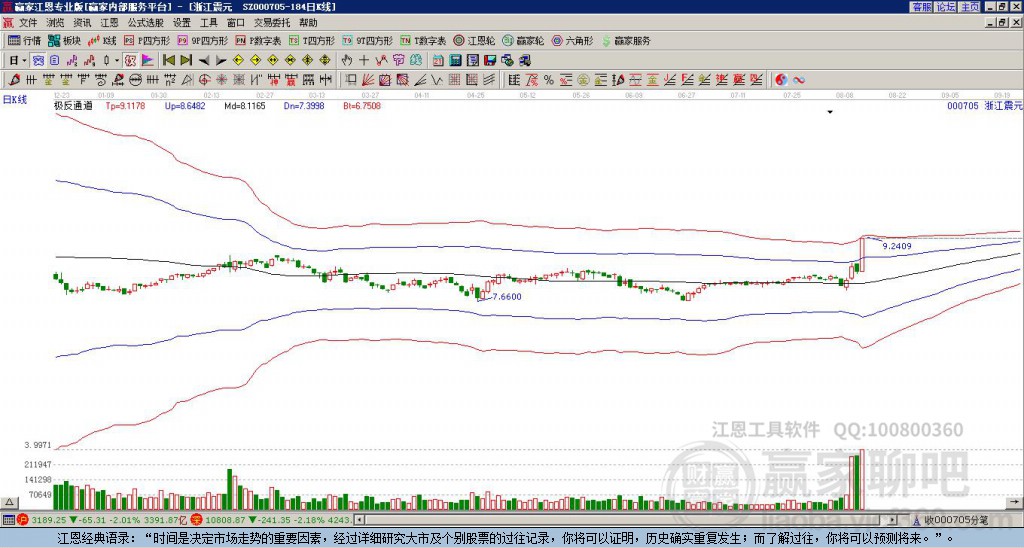
Task: Switch to K线 chart view
Action: (x=101, y=40)
